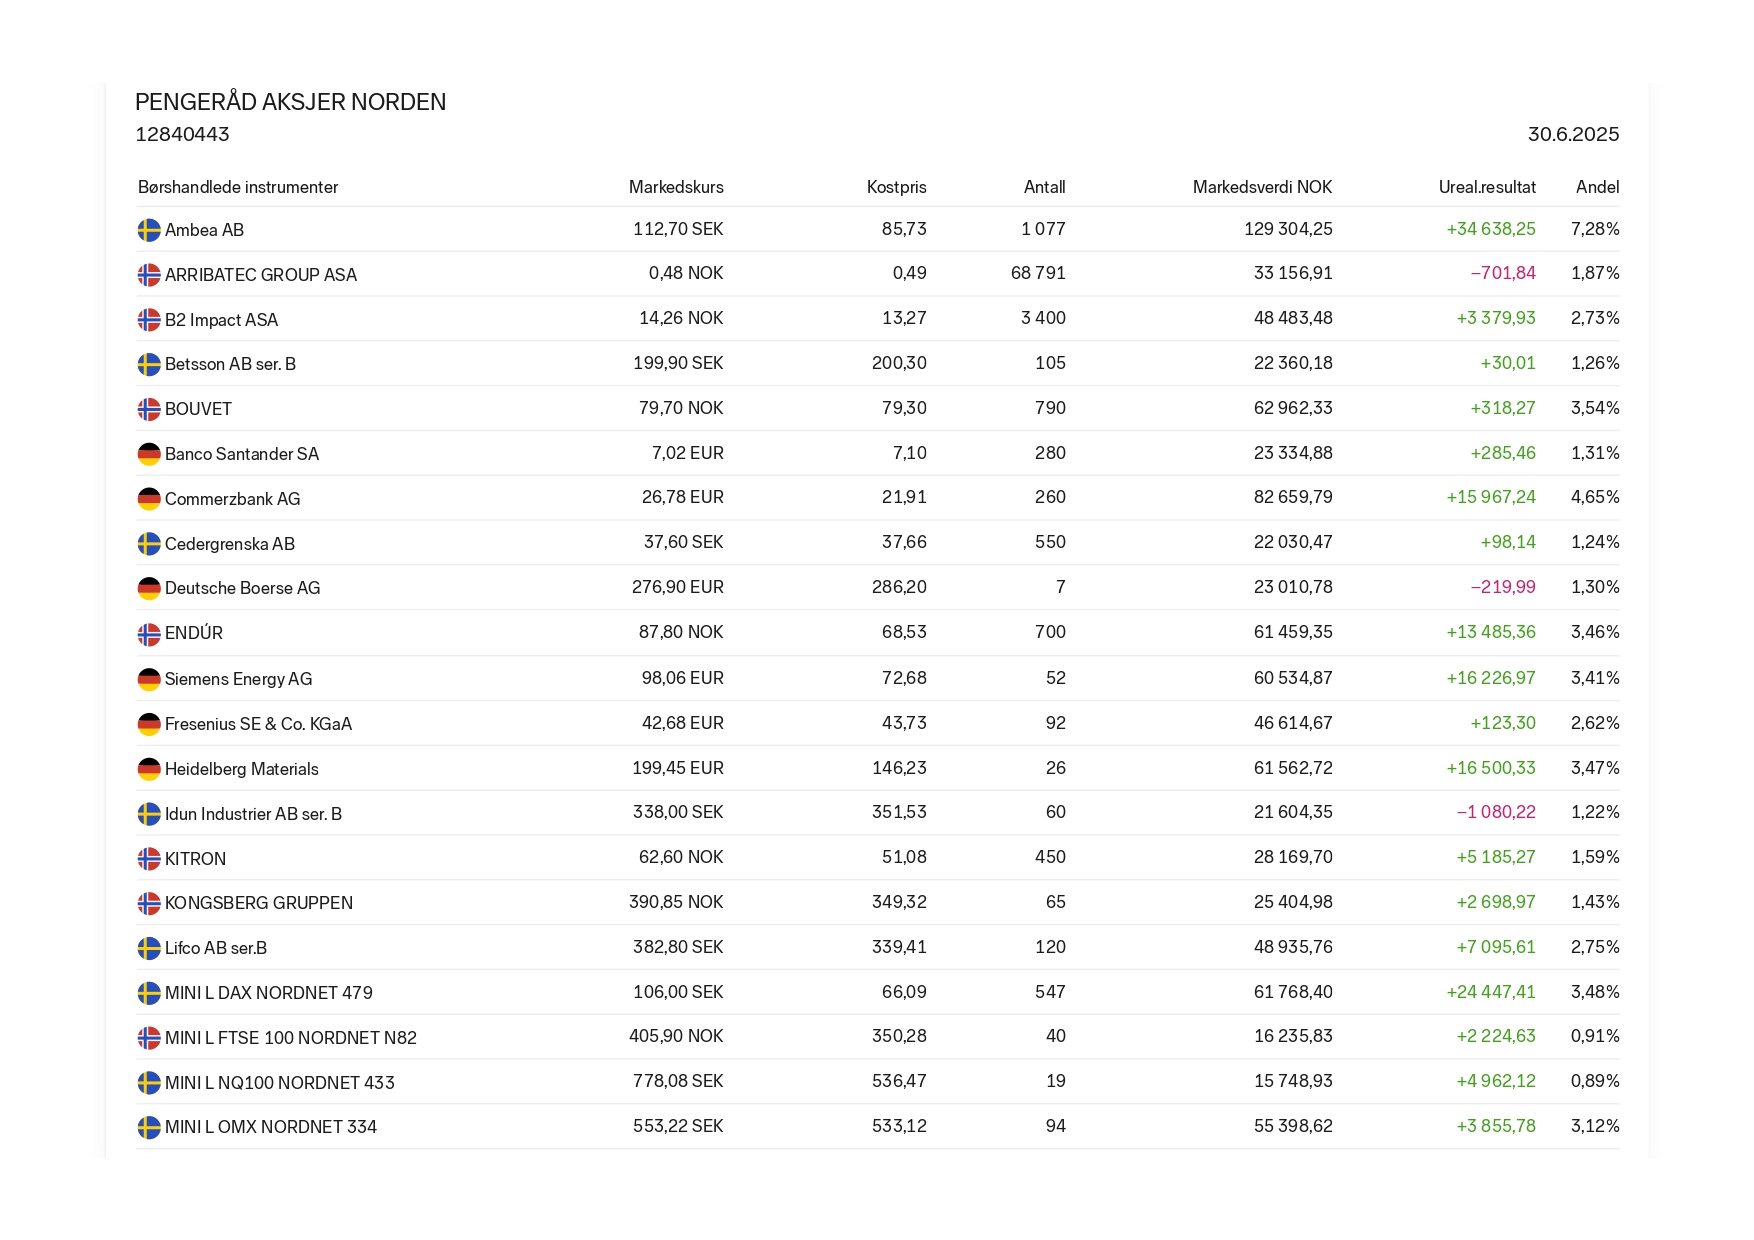Click the cost price 349,32
Image resolution: width=1754 pixels, height=1240 pixels.
pyautogui.click(x=899, y=902)
